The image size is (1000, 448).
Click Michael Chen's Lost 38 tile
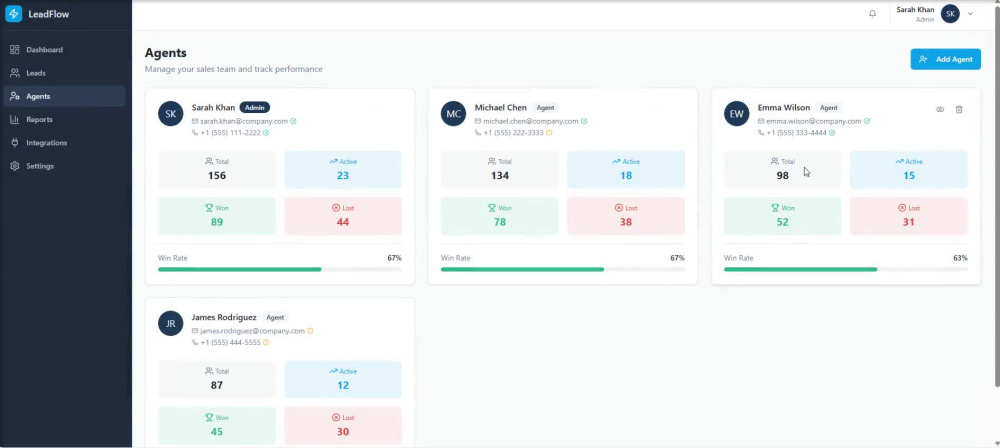626,216
